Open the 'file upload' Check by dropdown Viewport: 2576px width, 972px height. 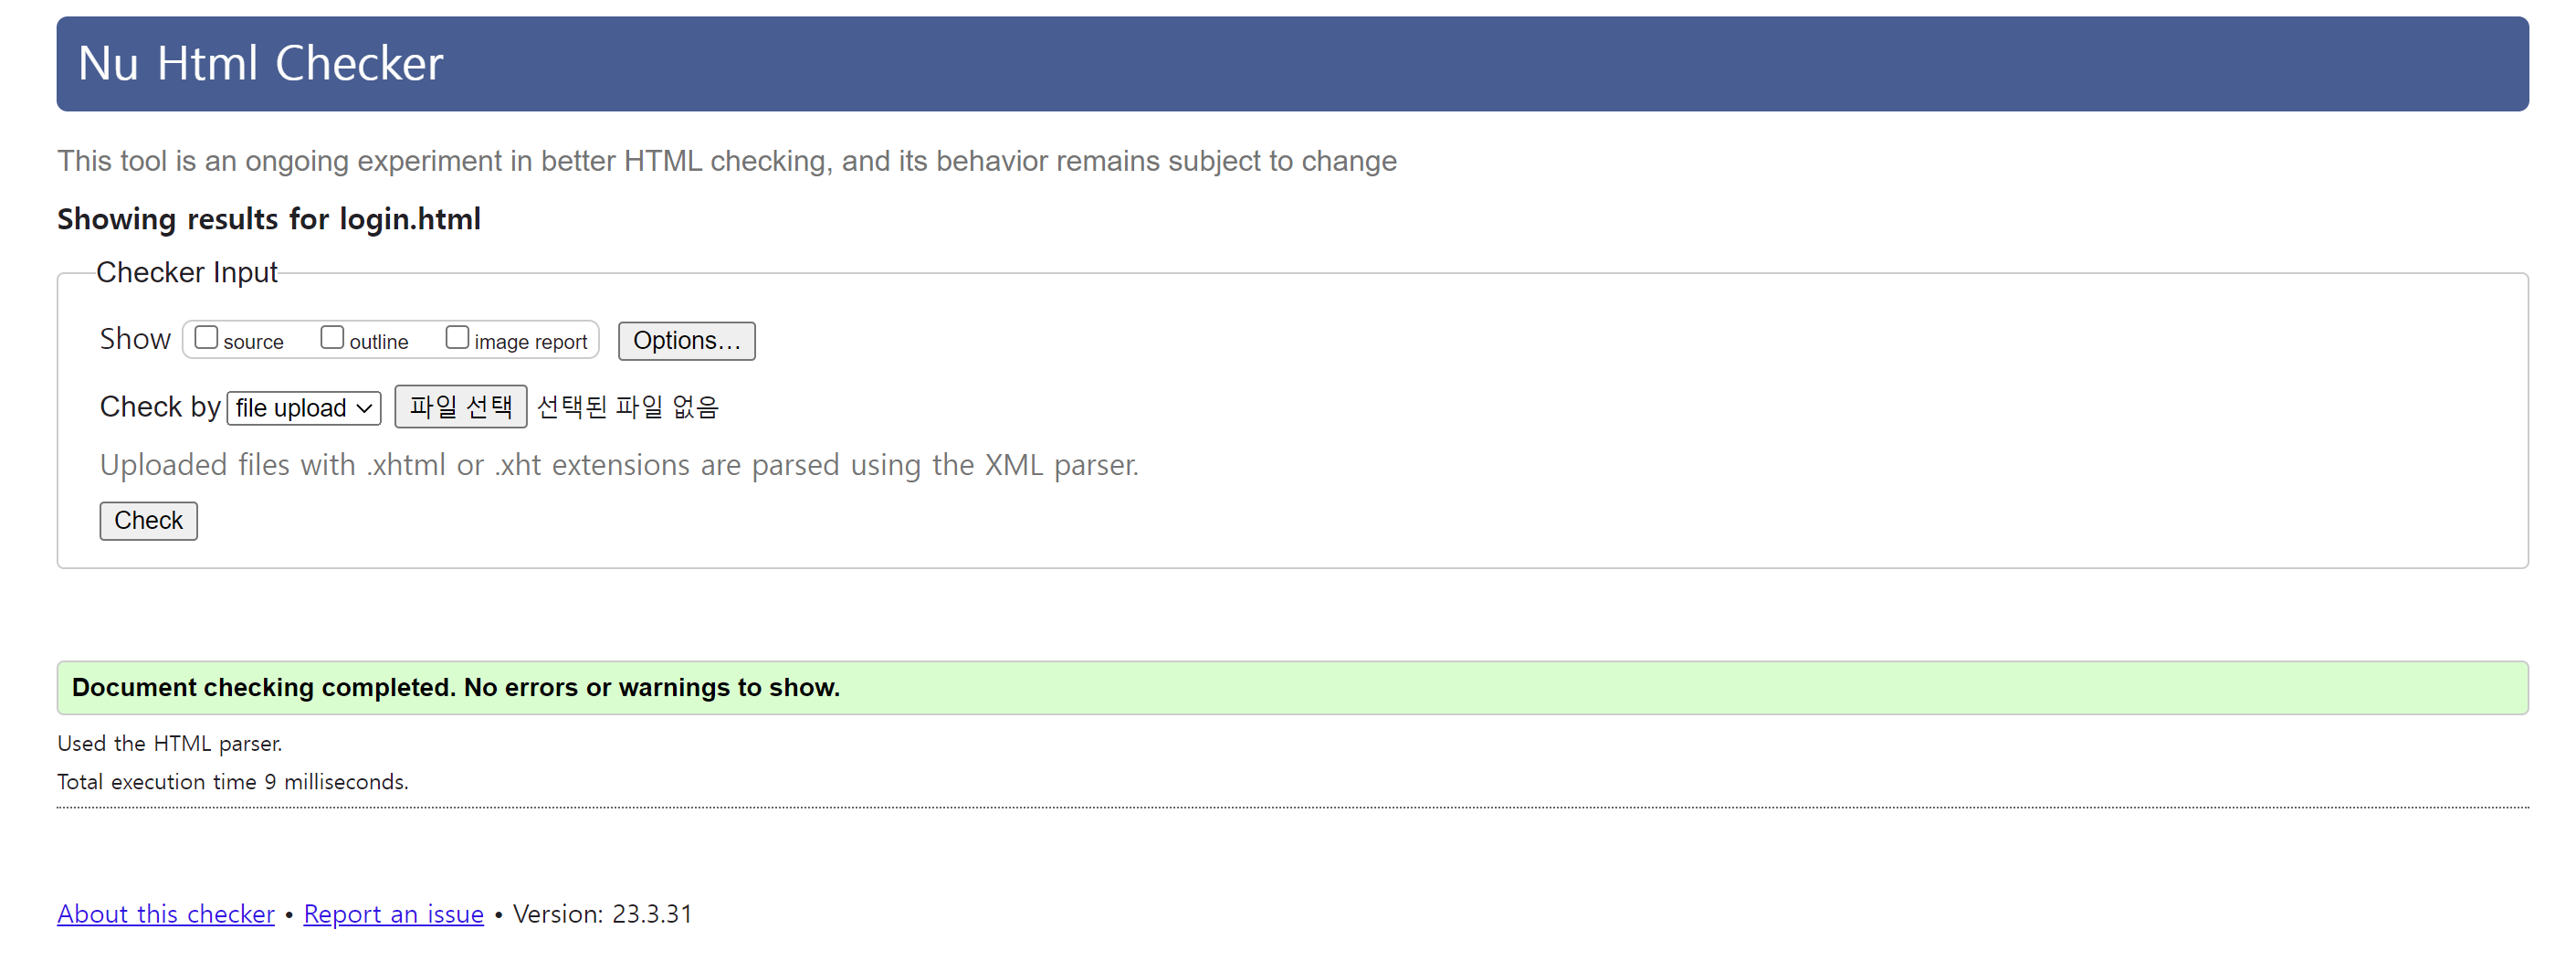(x=304, y=408)
